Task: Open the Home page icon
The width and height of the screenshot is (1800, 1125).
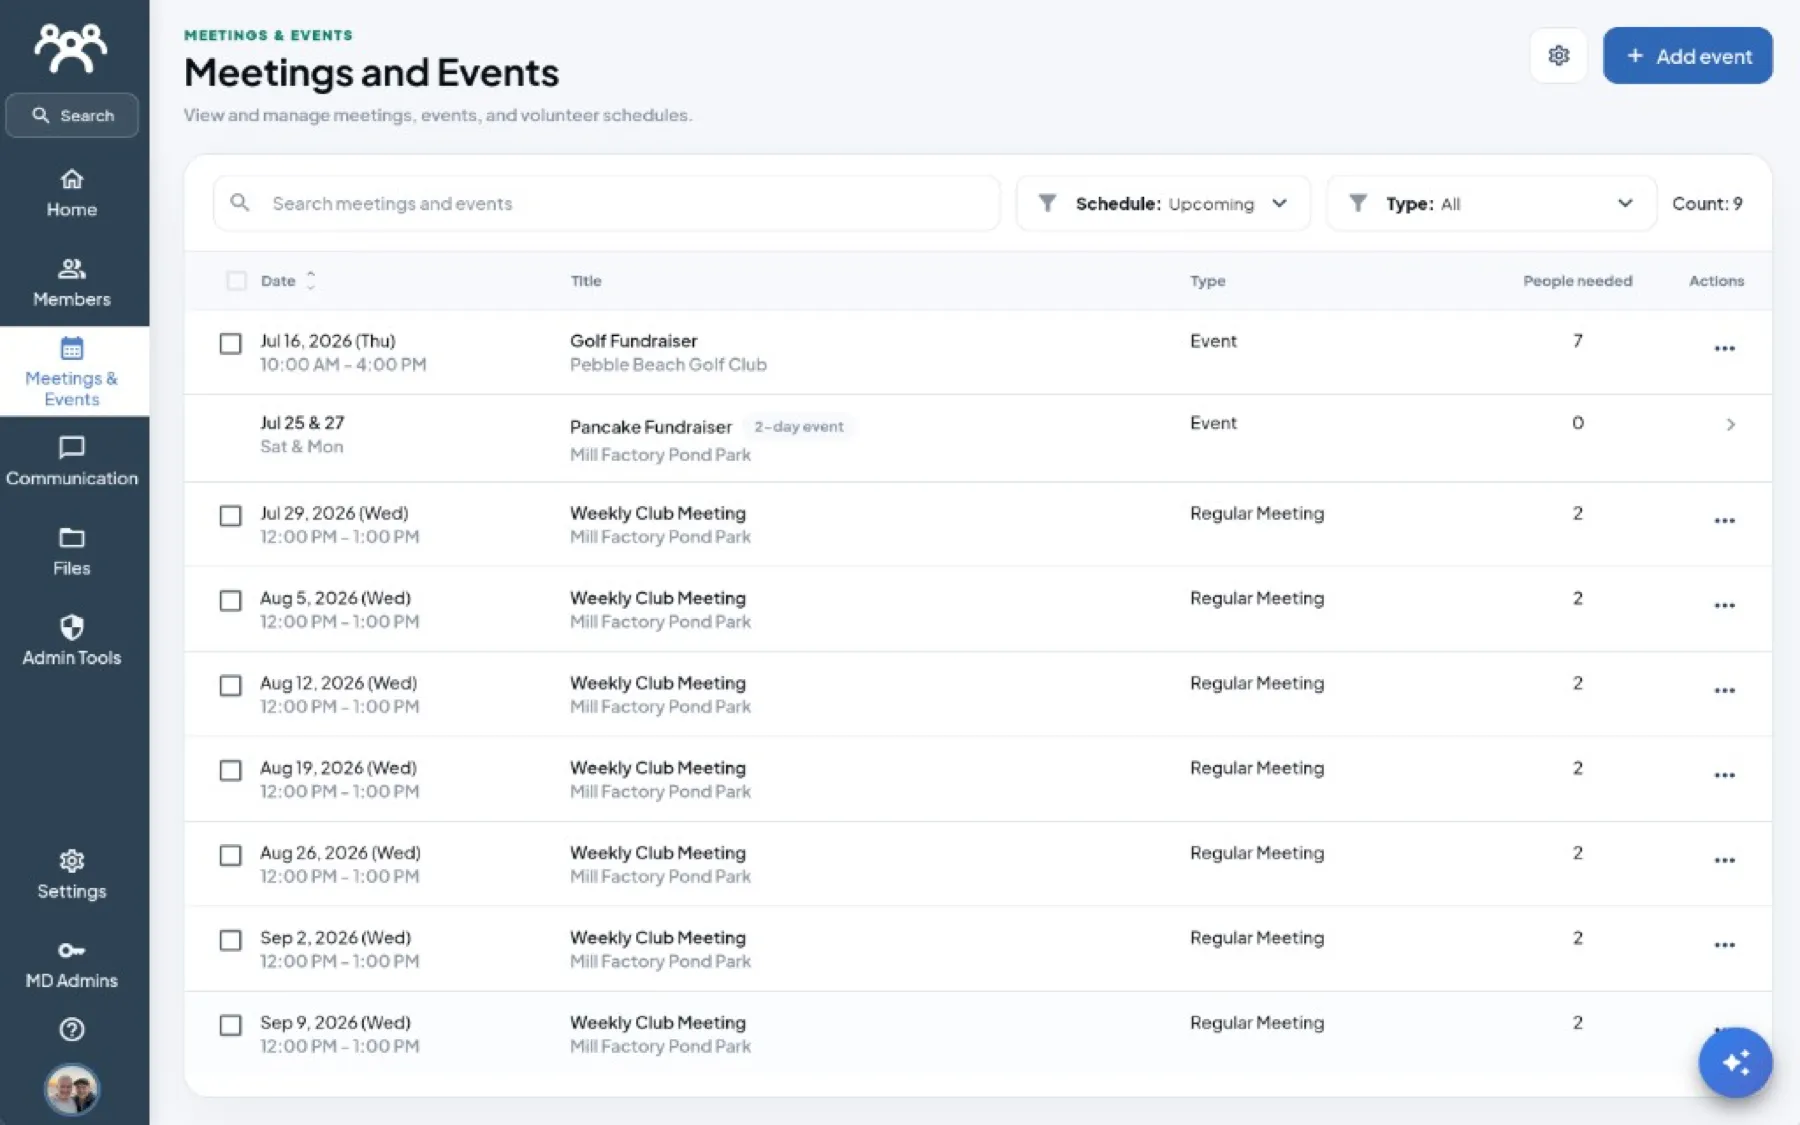Action: 71,180
